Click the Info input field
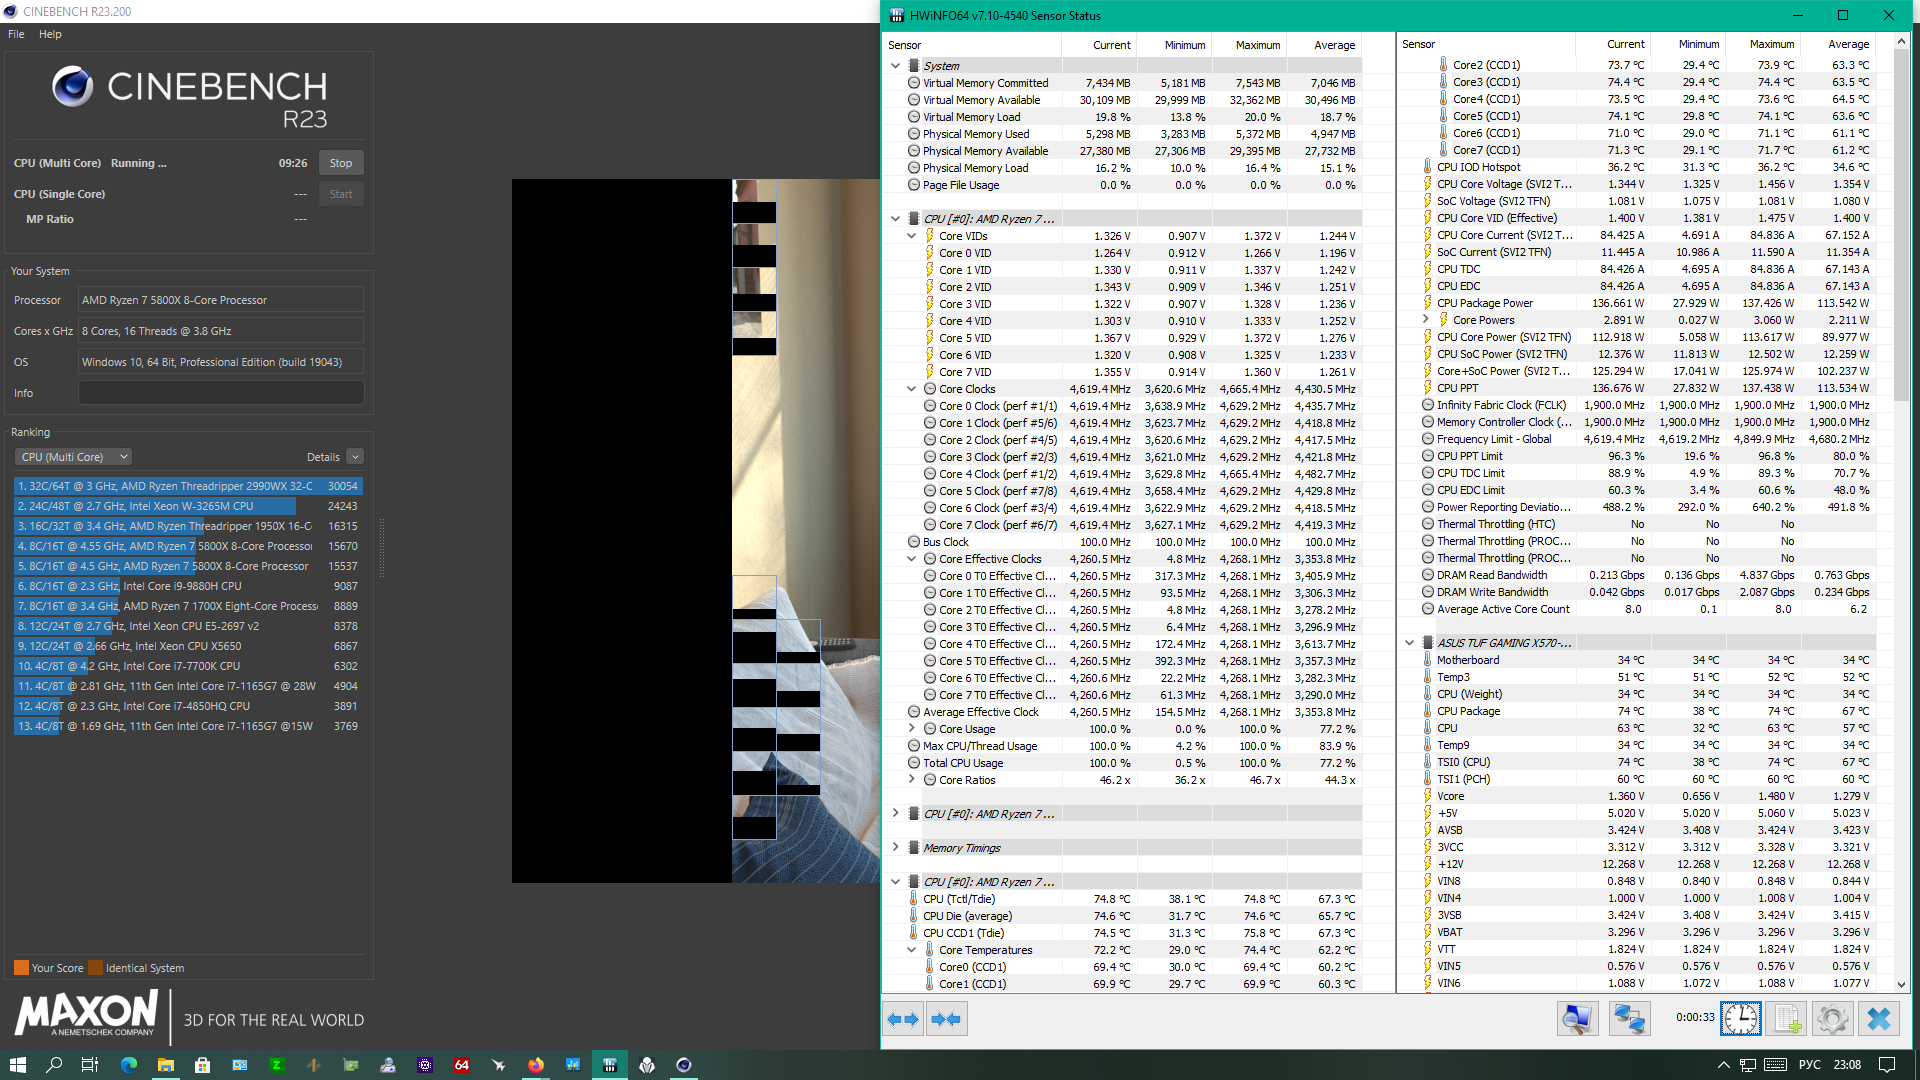The image size is (1920, 1080). (x=221, y=393)
